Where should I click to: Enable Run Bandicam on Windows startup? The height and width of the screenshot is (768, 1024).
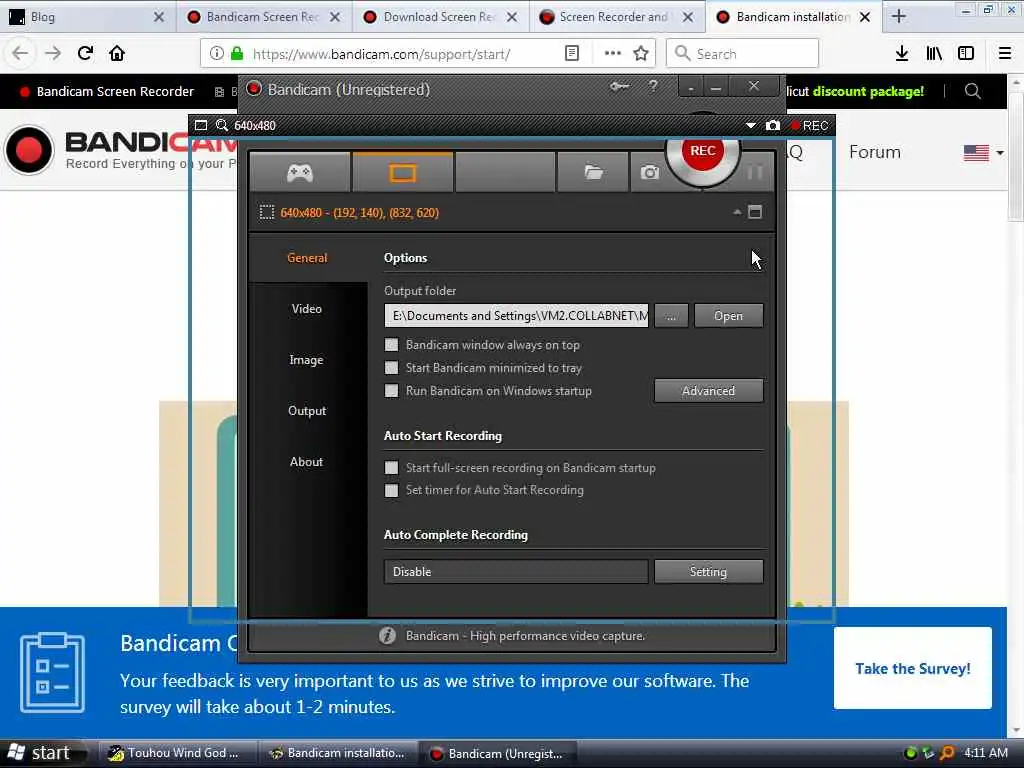click(391, 391)
